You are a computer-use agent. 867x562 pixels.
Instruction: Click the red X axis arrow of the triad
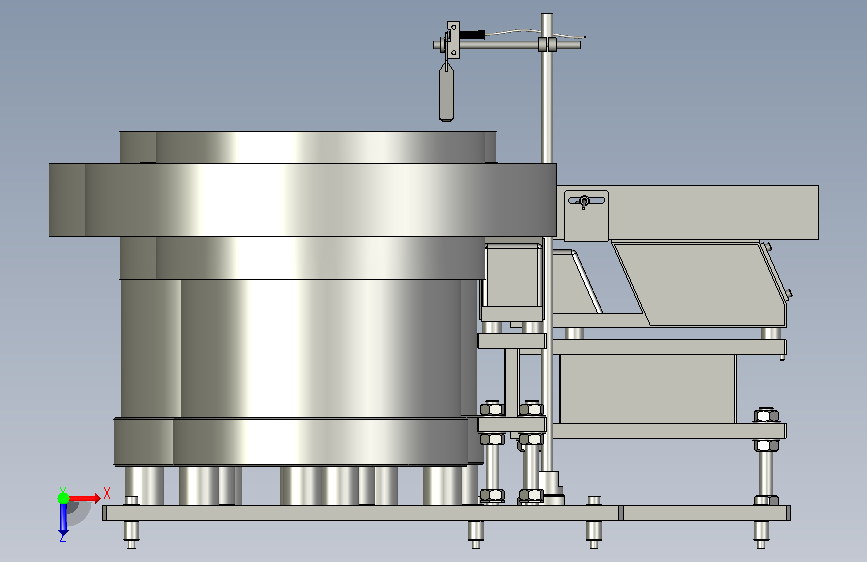pyautogui.click(x=85, y=498)
